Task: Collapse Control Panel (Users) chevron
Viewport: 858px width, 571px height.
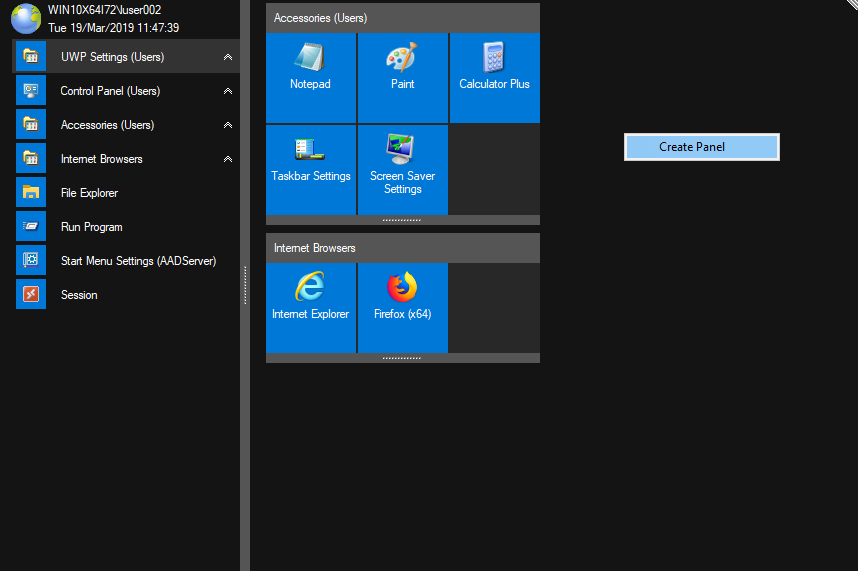Action: pyautogui.click(x=228, y=91)
